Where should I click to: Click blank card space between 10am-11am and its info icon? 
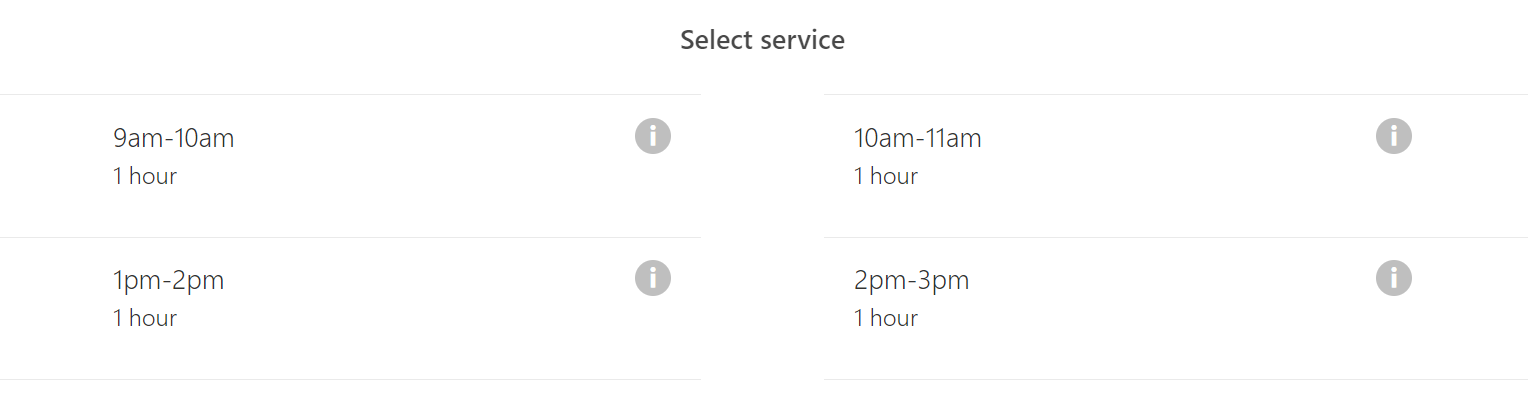(x=1178, y=138)
